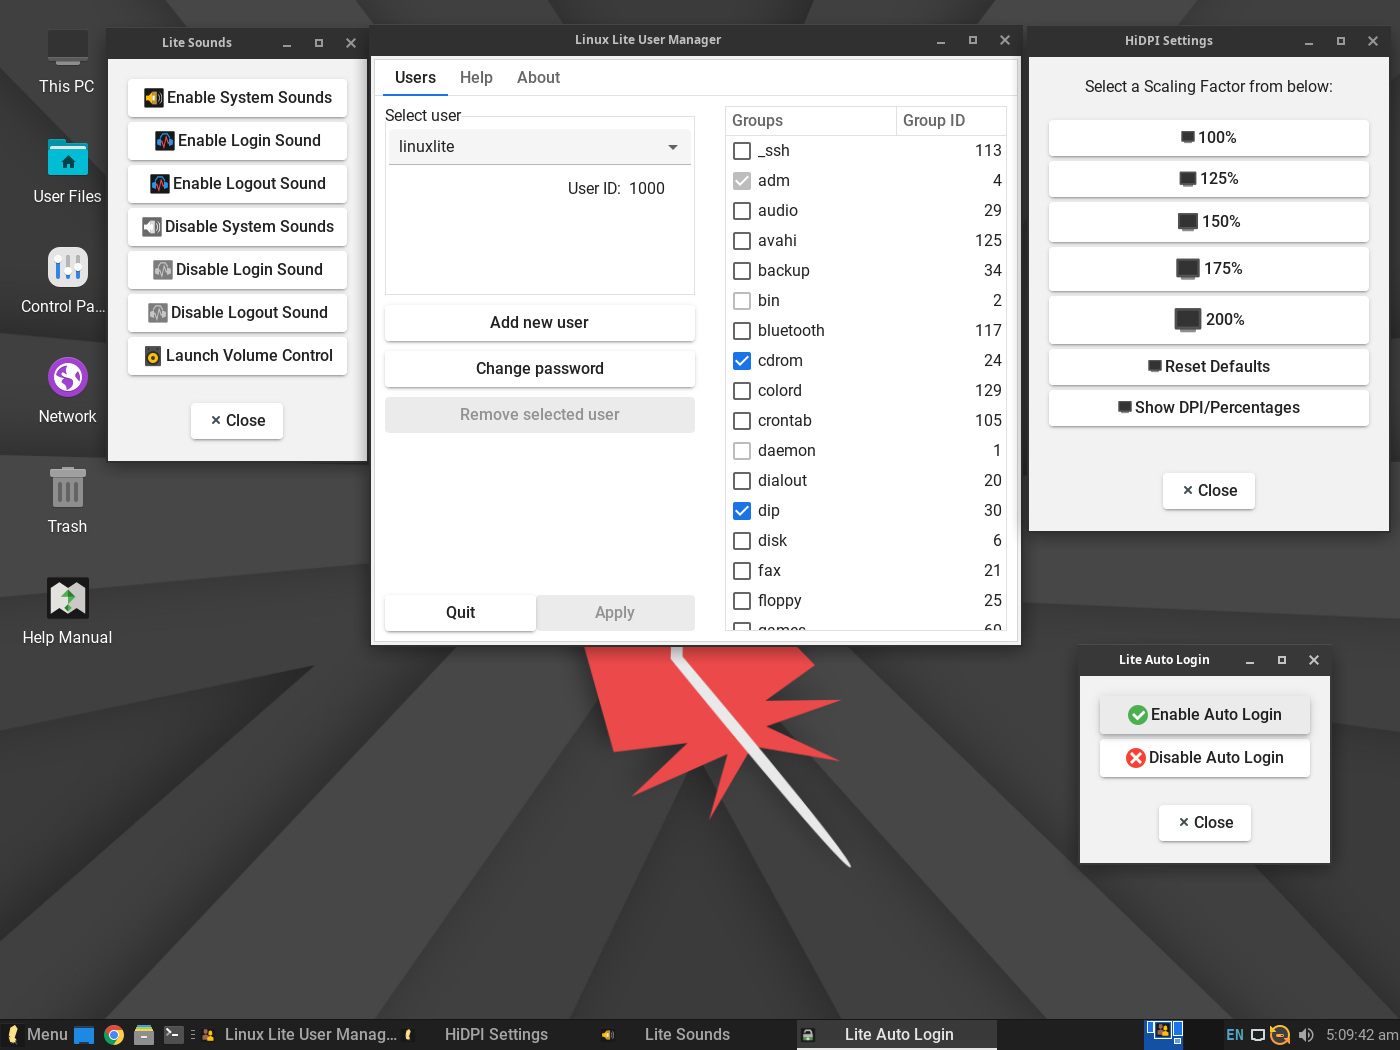Sort by Group ID column header
The image size is (1400, 1050).
[951, 121]
